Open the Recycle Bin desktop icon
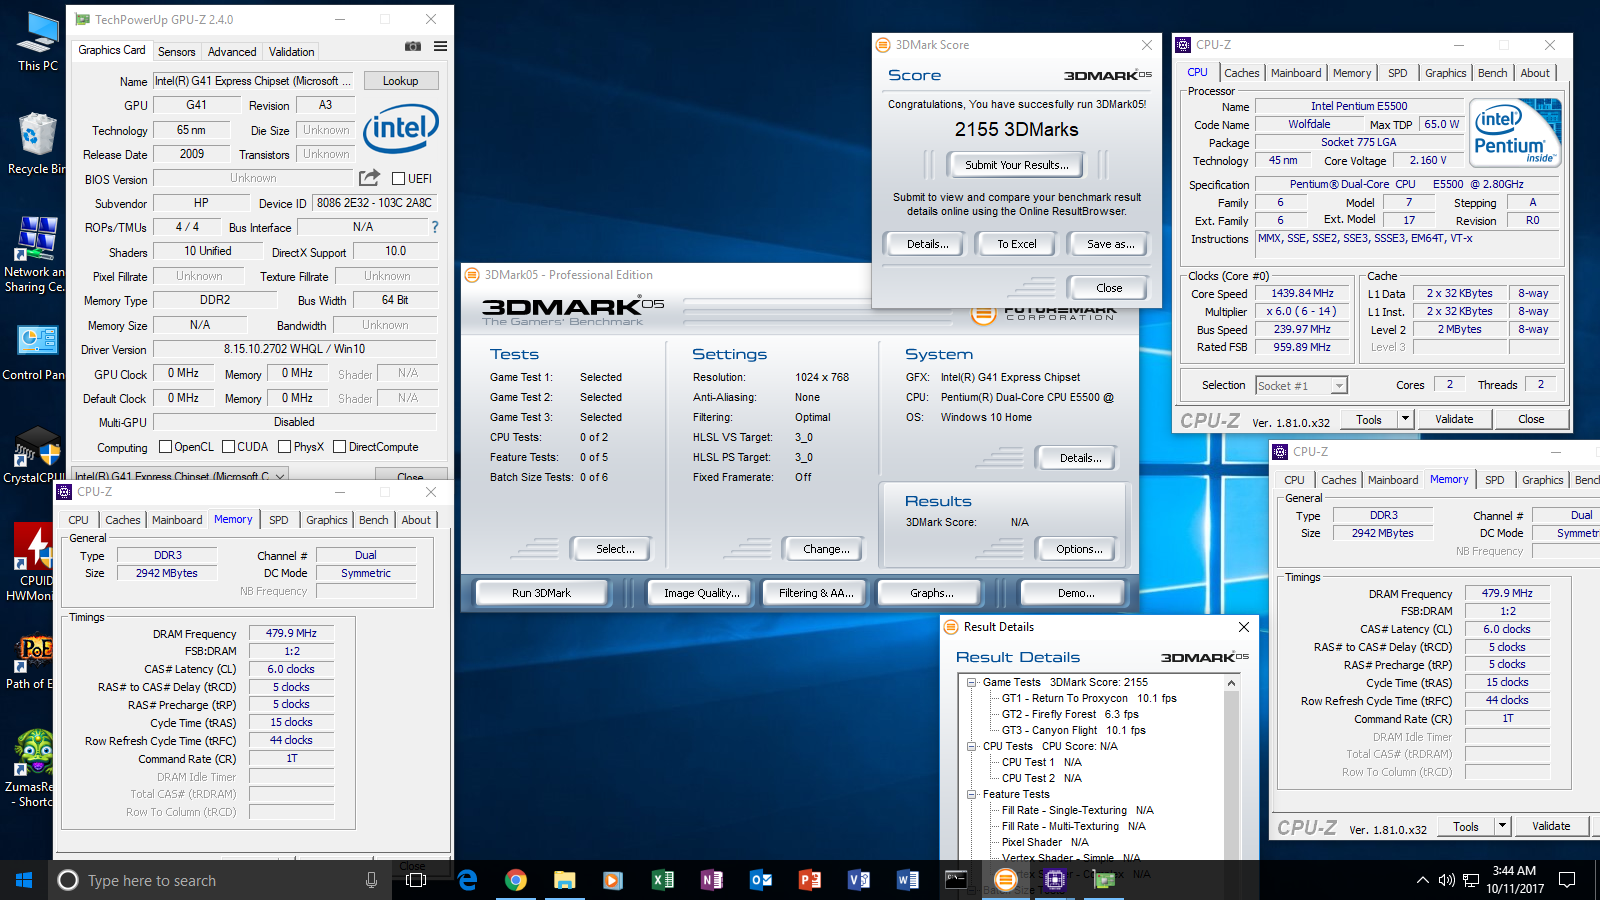 coord(36,143)
